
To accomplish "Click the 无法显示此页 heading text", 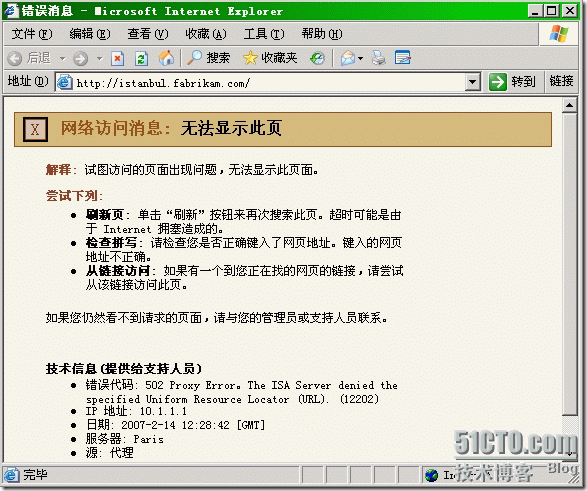I will 231,128.
